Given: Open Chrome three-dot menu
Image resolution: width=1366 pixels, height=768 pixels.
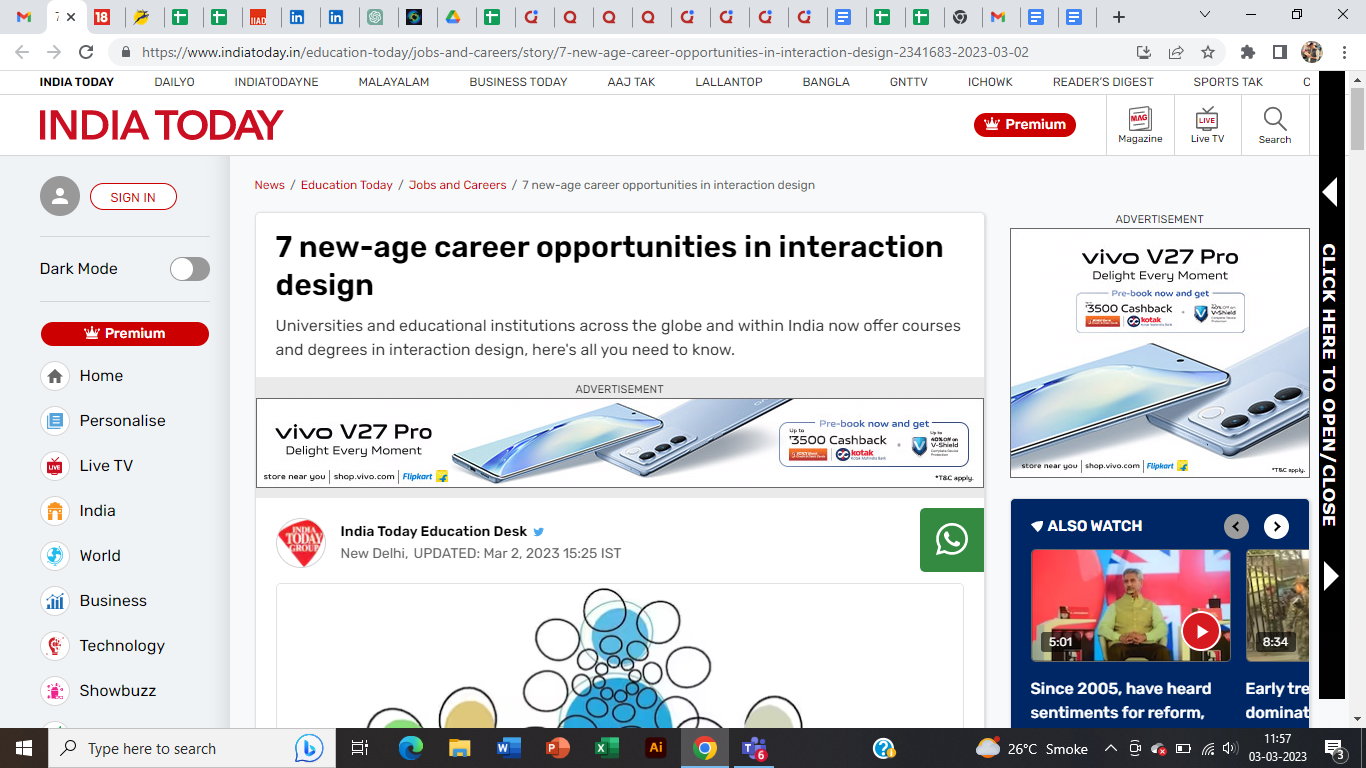Looking at the screenshot, I should tap(1343, 52).
